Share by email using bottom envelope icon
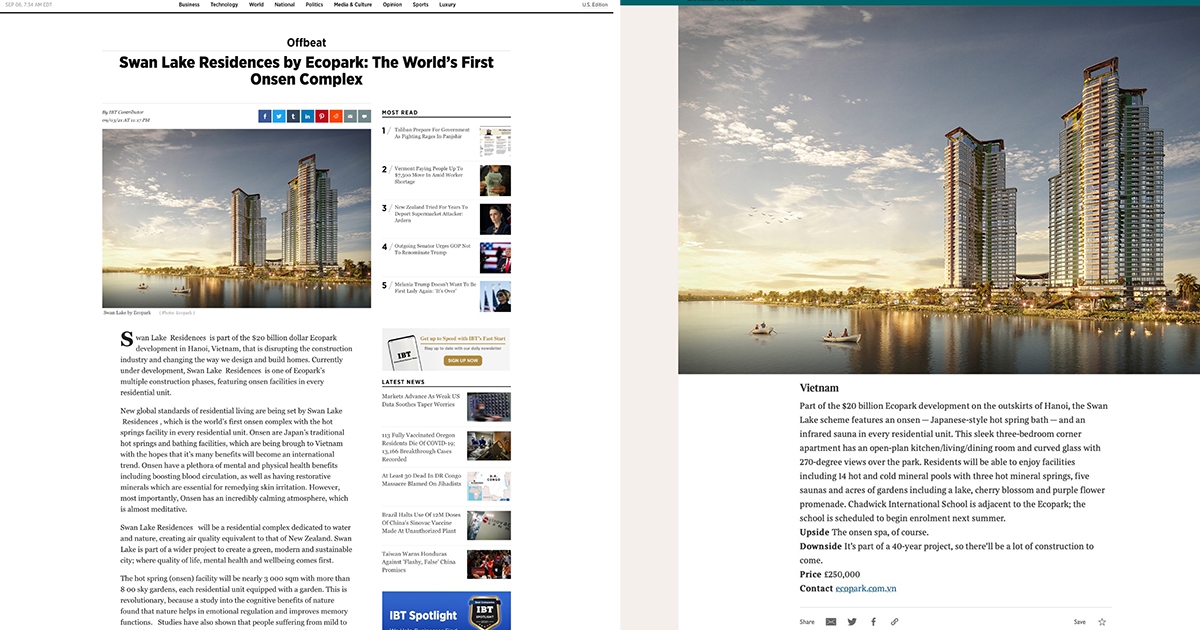The height and width of the screenshot is (630, 1200). (x=831, y=622)
